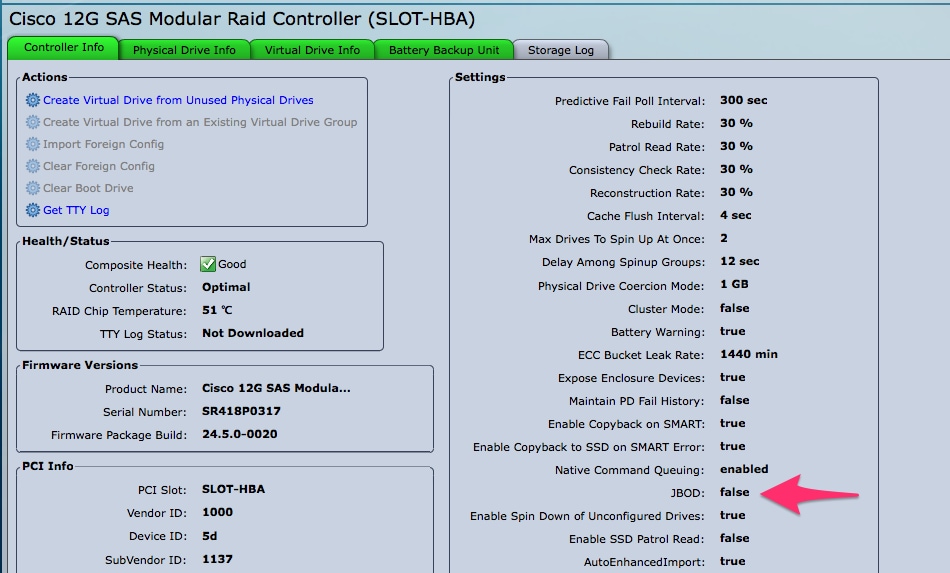This screenshot has width=950, height=573.
Task: Click the Clear Boot Drive link
Action: [x=88, y=188]
